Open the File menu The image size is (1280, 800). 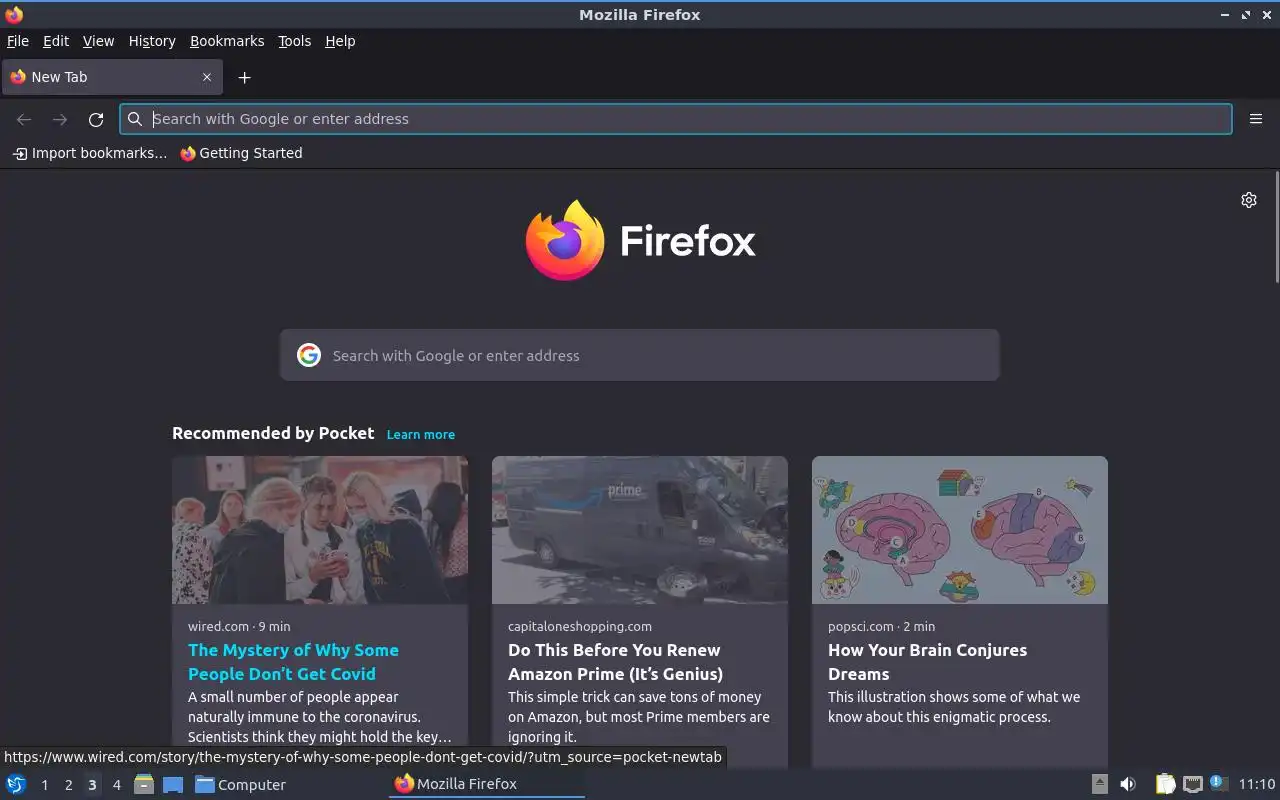pos(18,41)
